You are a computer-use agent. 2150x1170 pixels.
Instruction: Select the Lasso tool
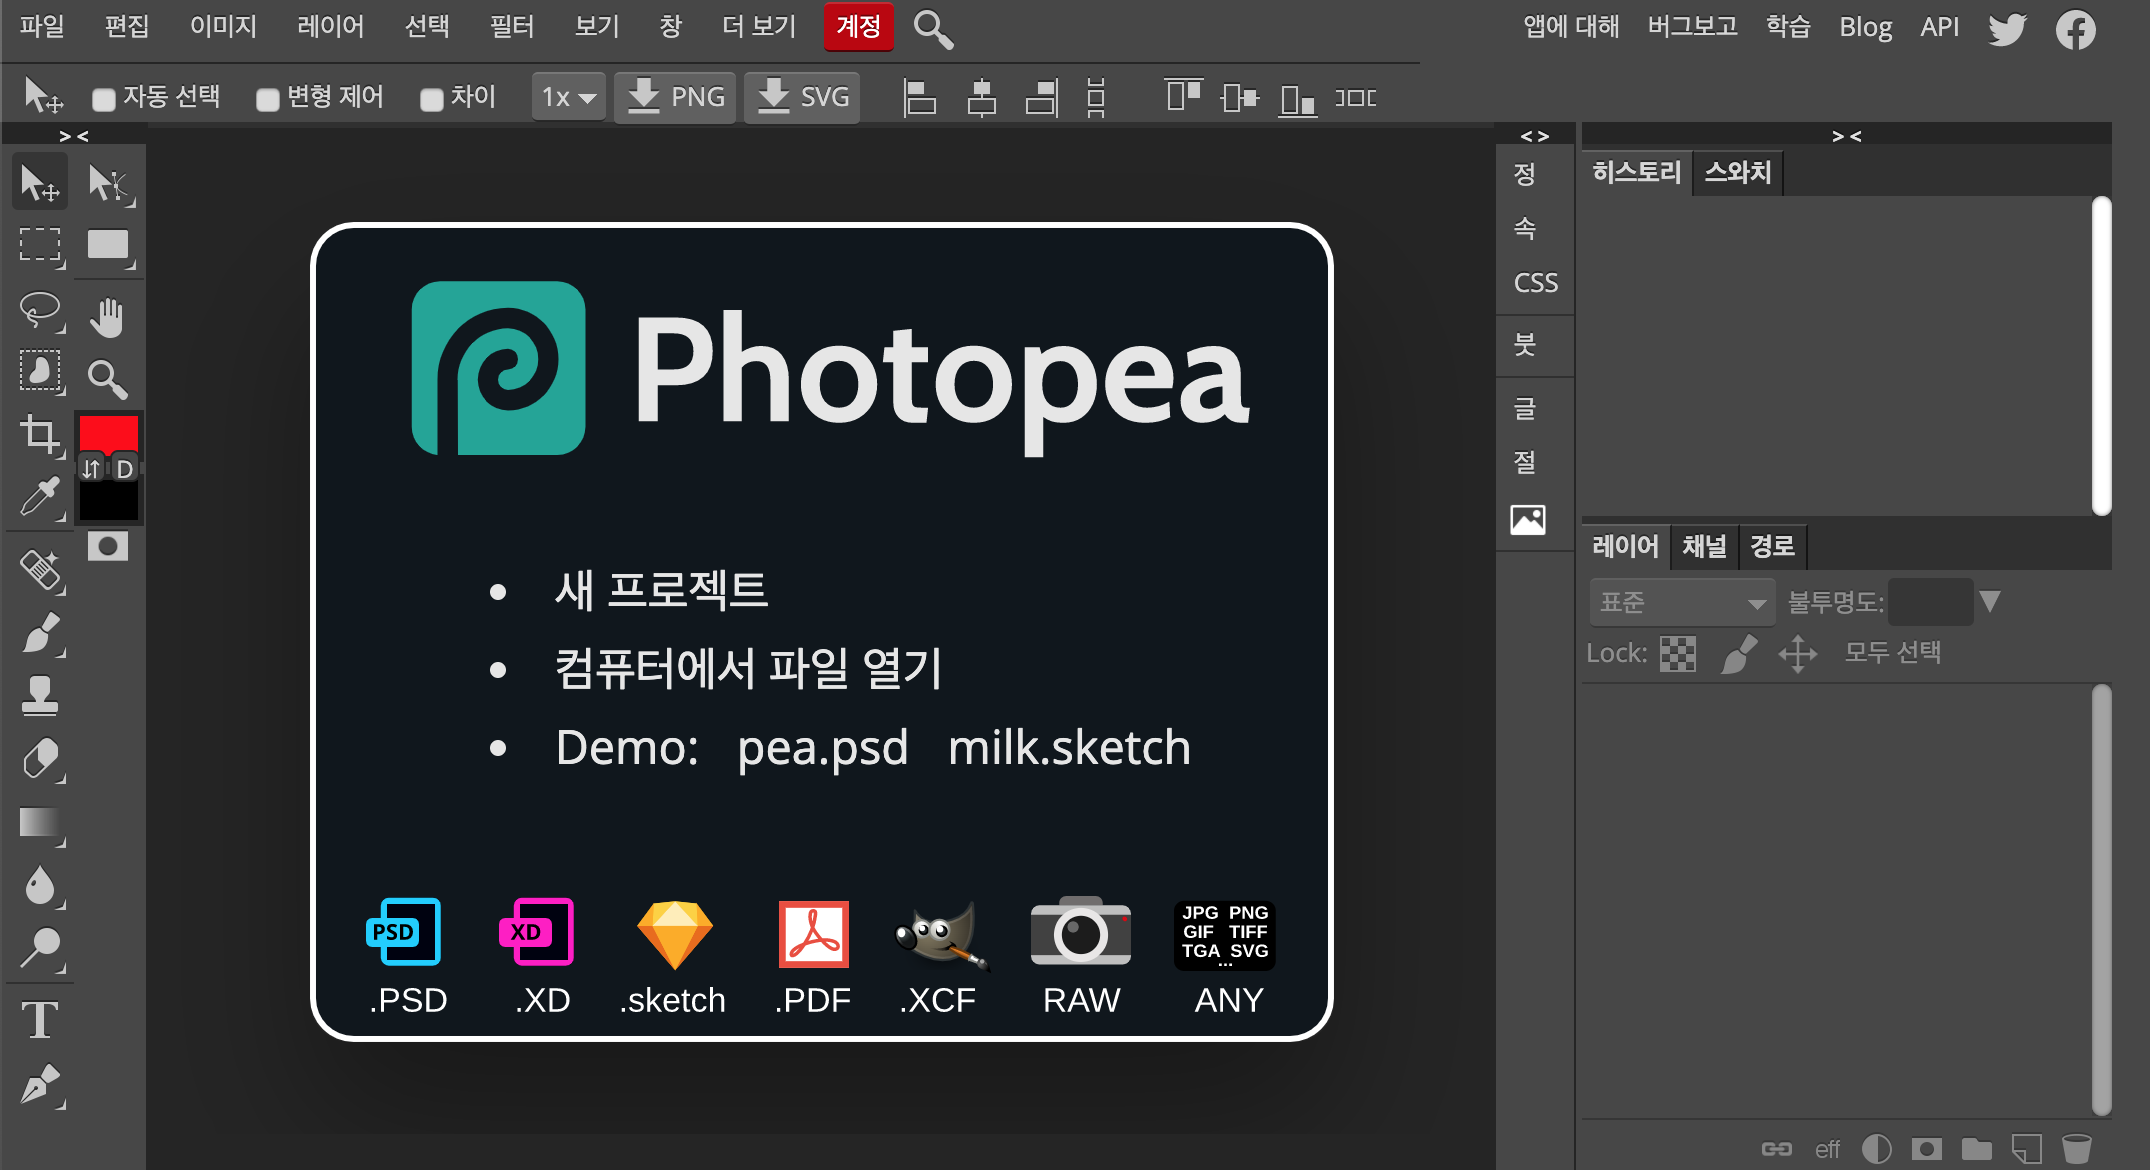[40, 309]
